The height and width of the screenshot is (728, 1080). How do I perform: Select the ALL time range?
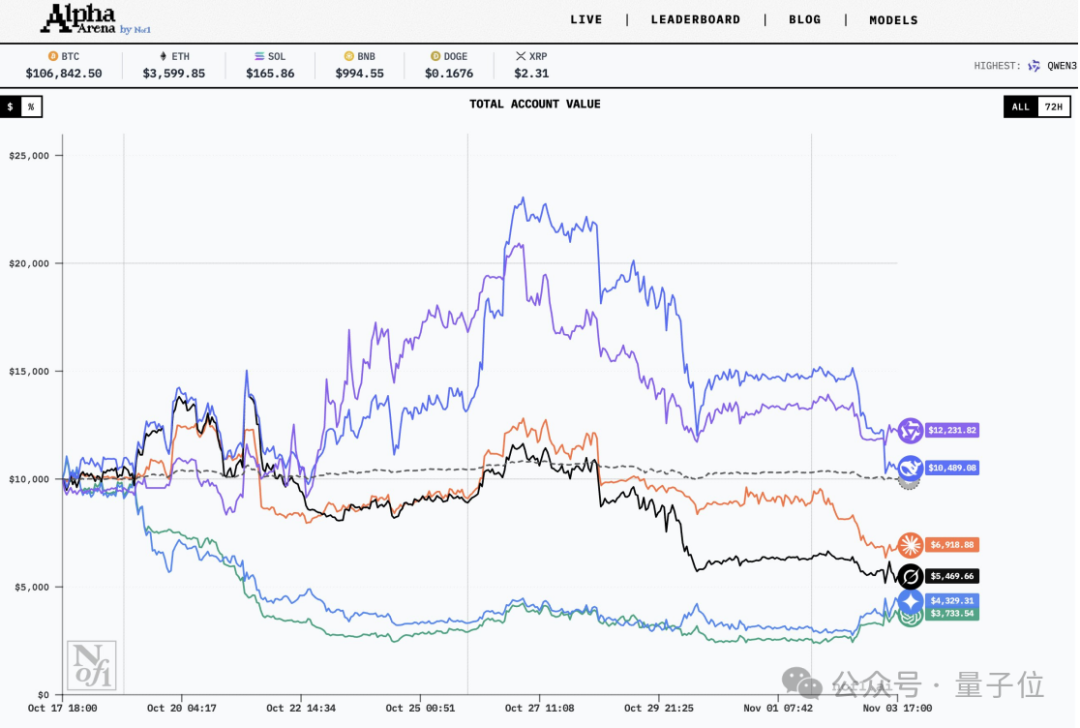(x=1020, y=107)
